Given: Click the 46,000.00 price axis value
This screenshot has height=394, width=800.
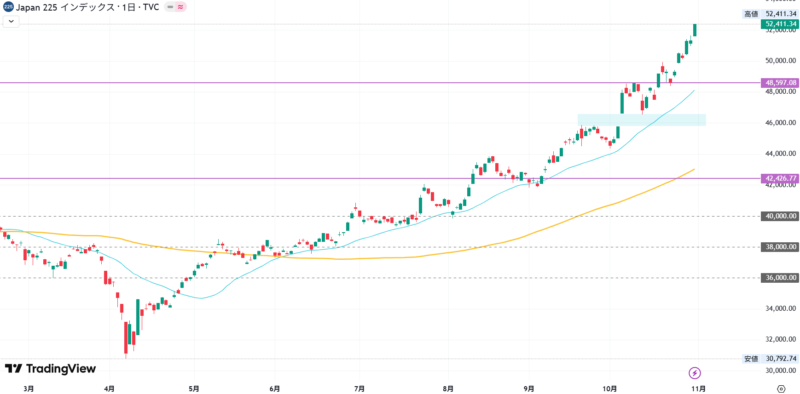Looking at the screenshot, I should 781,123.
